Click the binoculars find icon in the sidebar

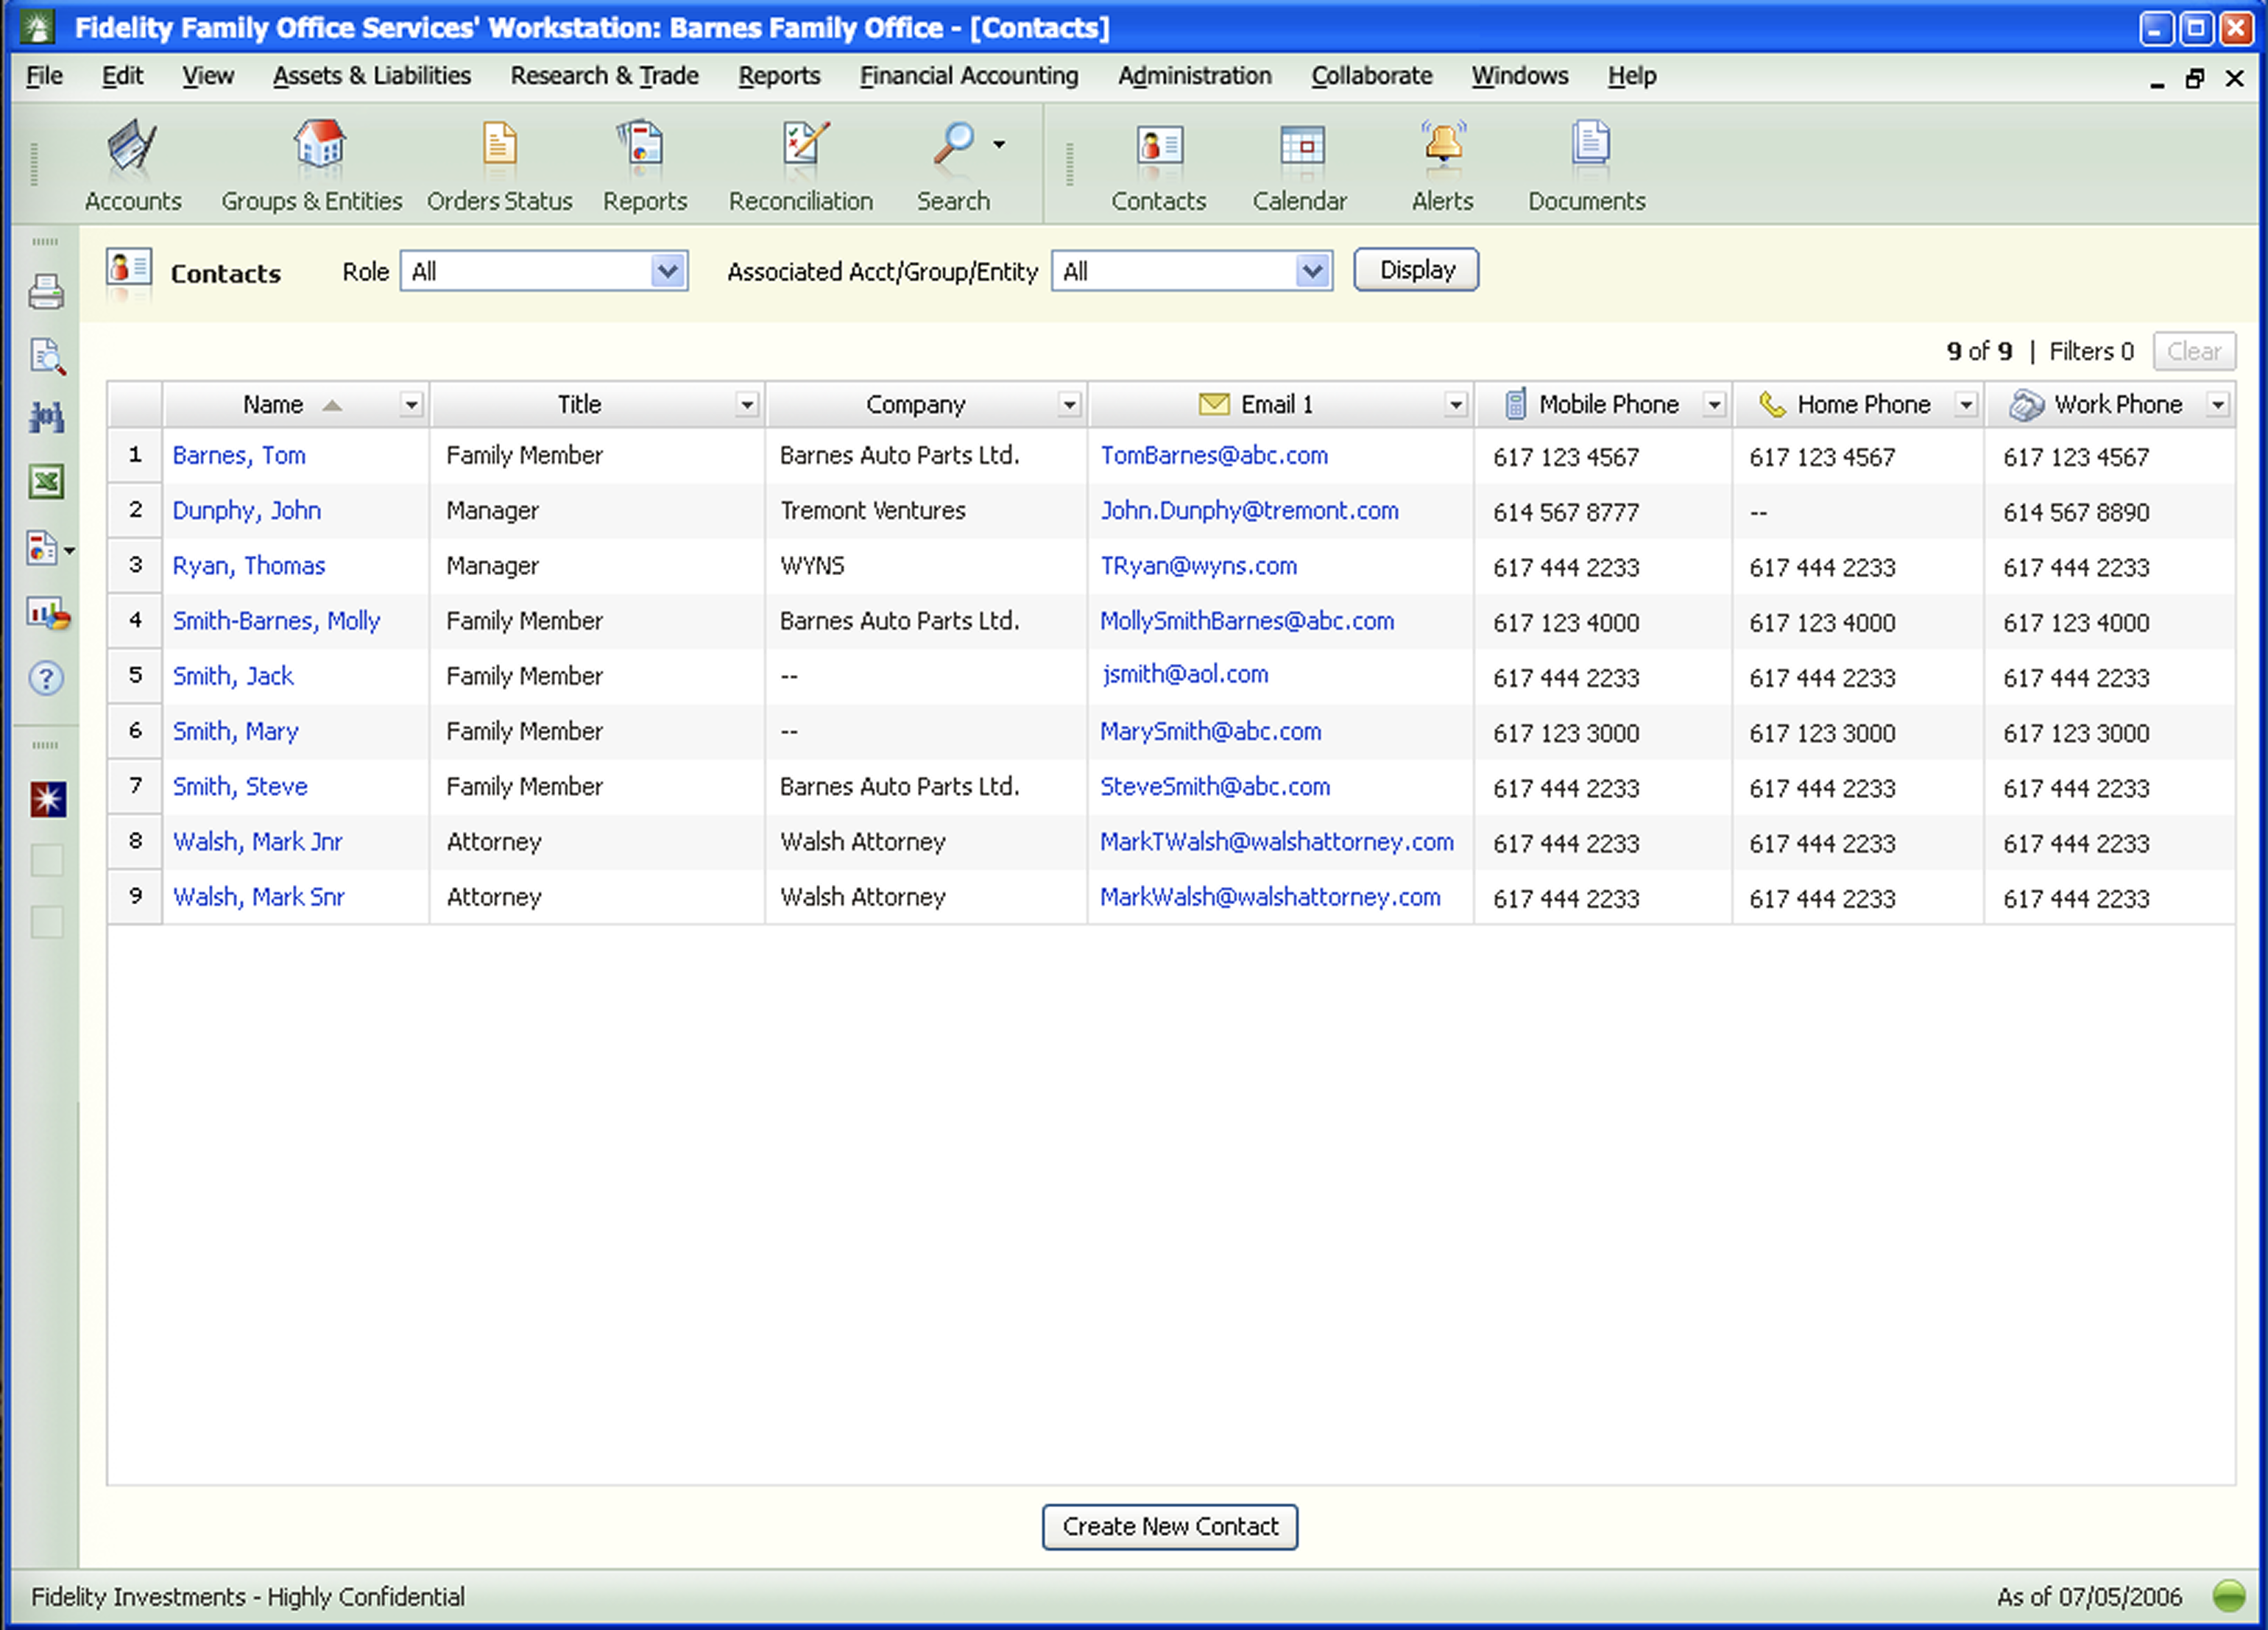(x=46, y=418)
